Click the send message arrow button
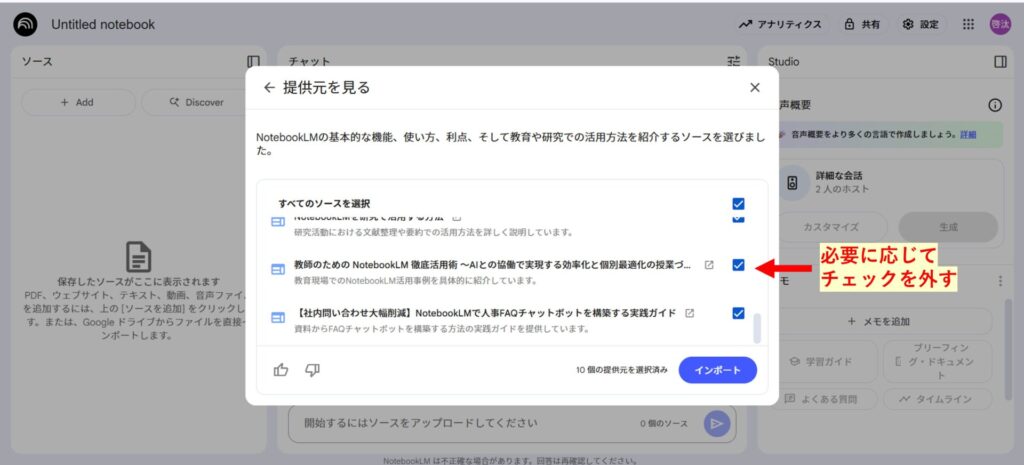This screenshot has width=1024, height=465. coord(716,424)
